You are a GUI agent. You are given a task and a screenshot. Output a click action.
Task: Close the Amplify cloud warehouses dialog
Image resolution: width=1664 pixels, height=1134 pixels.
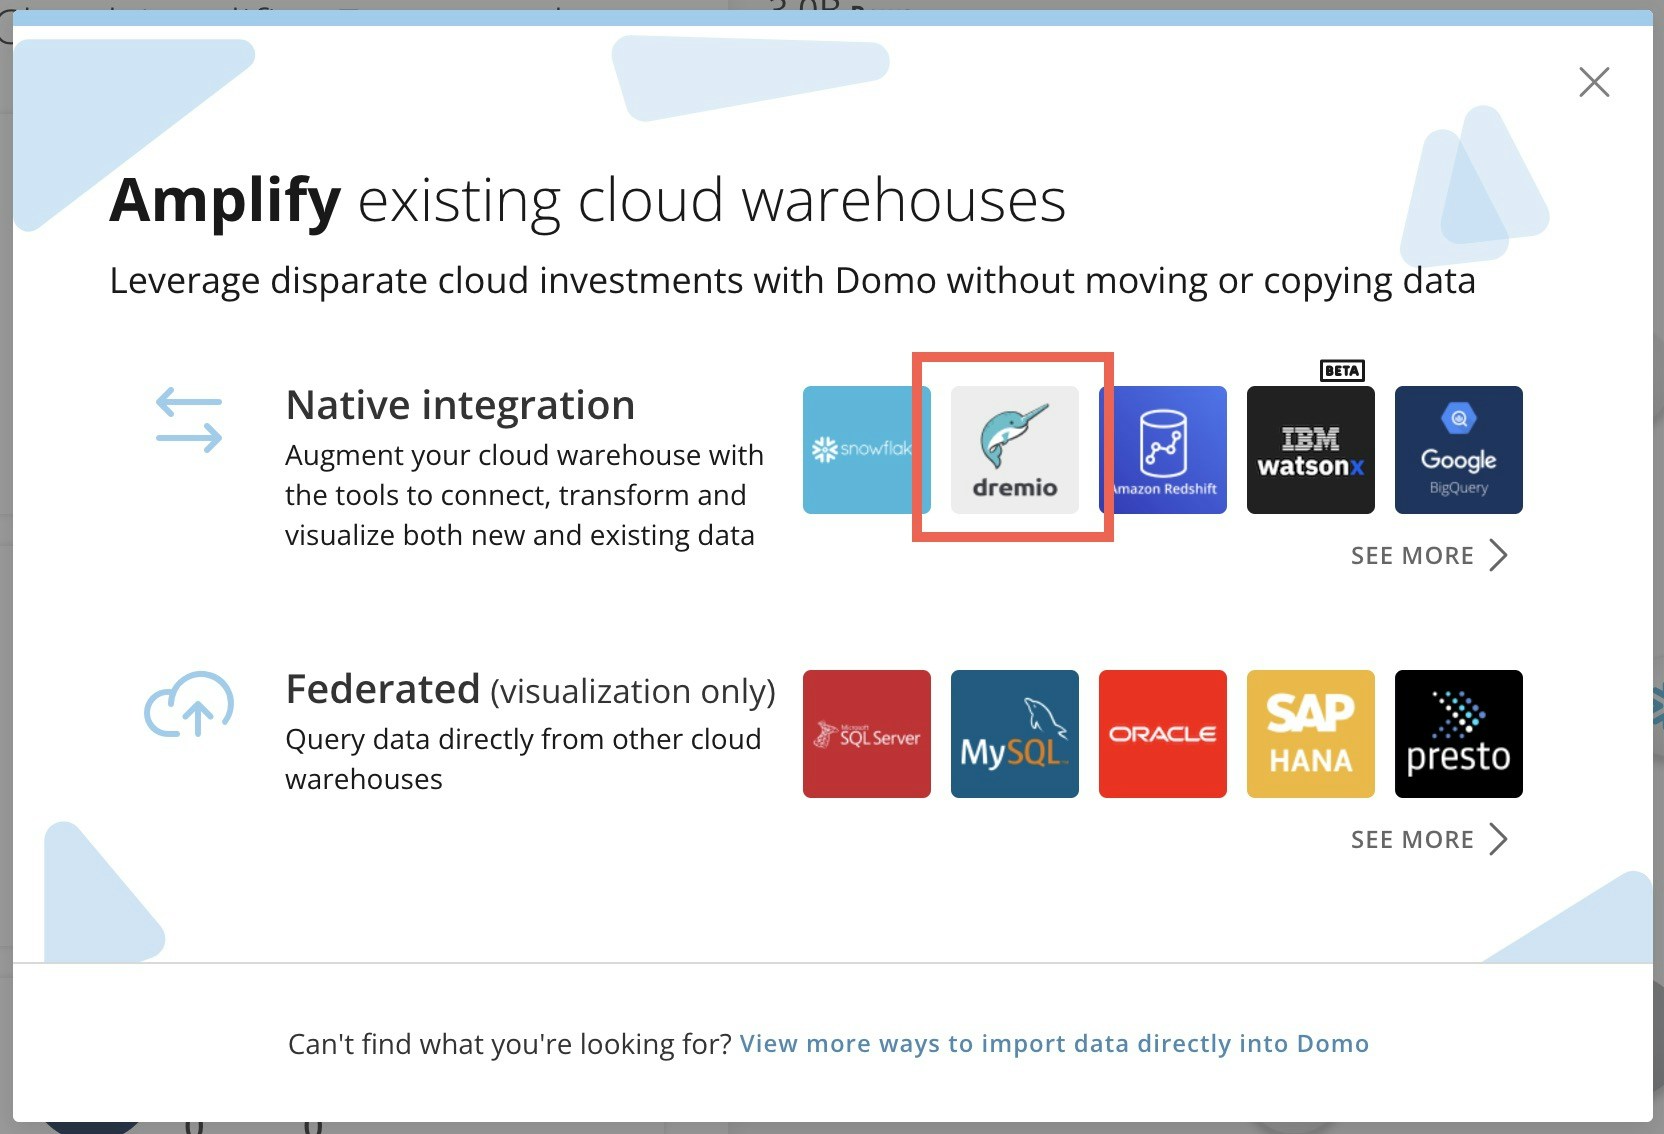pyautogui.click(x=1594, y=82)
